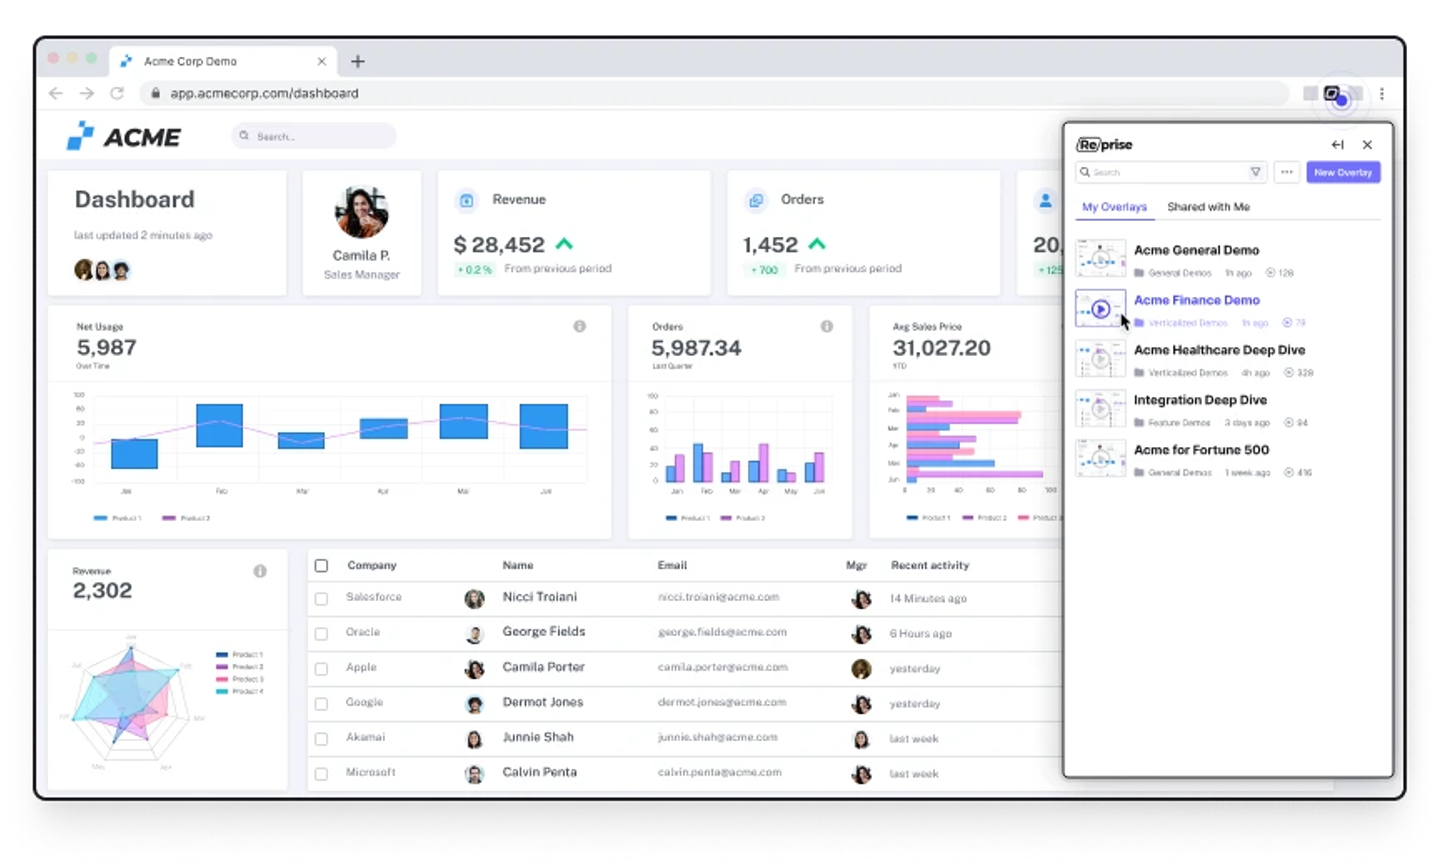1440x867 pixels.
Task: Click the New Overlay button
Action: tap(1343, 172)
